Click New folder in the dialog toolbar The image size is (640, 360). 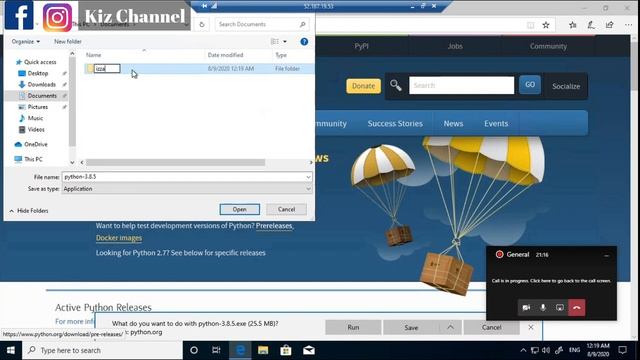[68, 42]
